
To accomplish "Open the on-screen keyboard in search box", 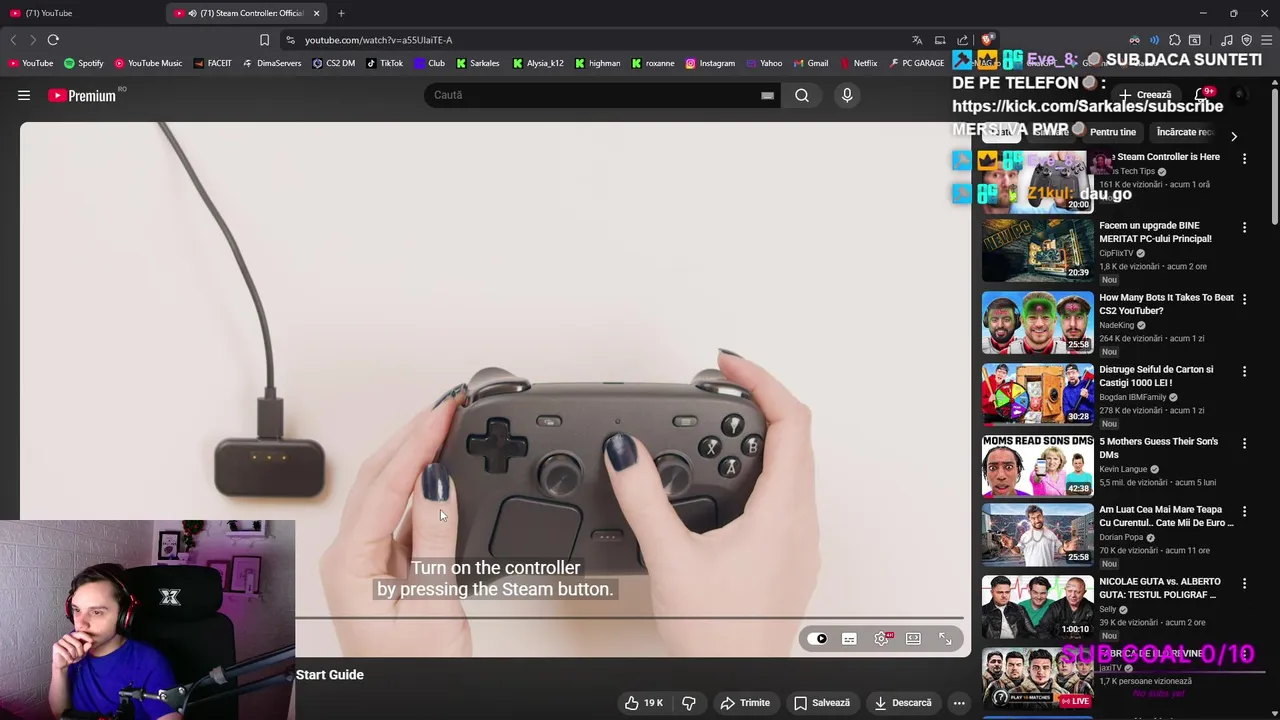I will click(767, 96).
